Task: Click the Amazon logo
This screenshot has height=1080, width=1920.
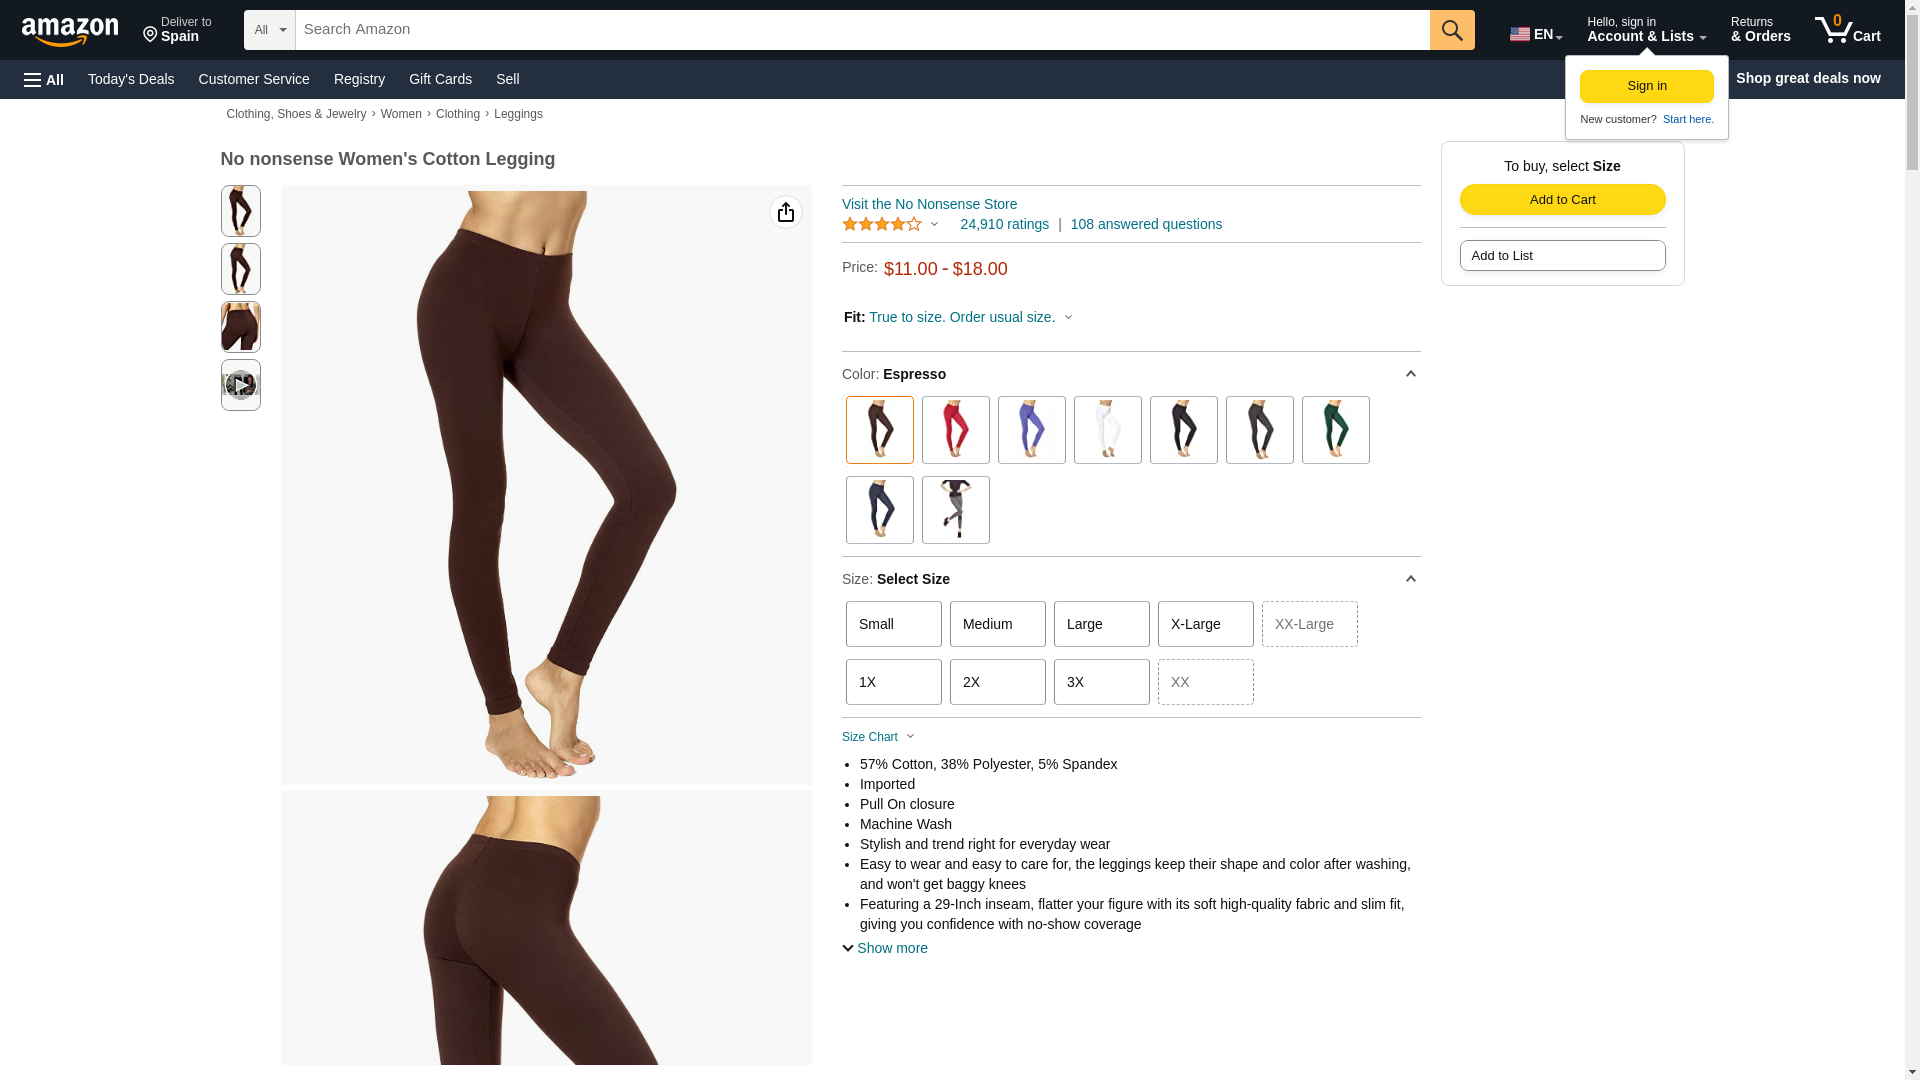Action: coord(70,31)
